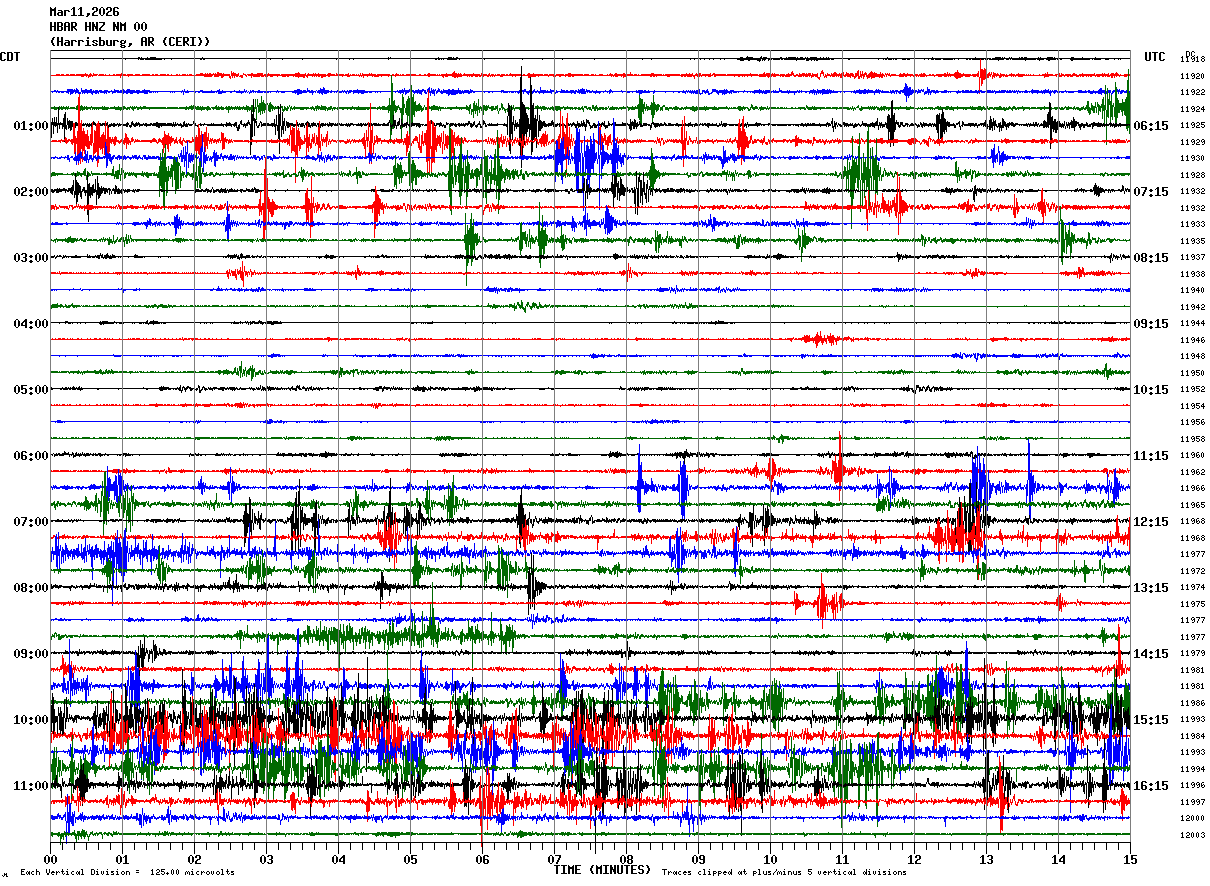This screenshot has width=1210, height=886.
Task: Select the 03:00 CDT time label
Action: tap(31, 258)
